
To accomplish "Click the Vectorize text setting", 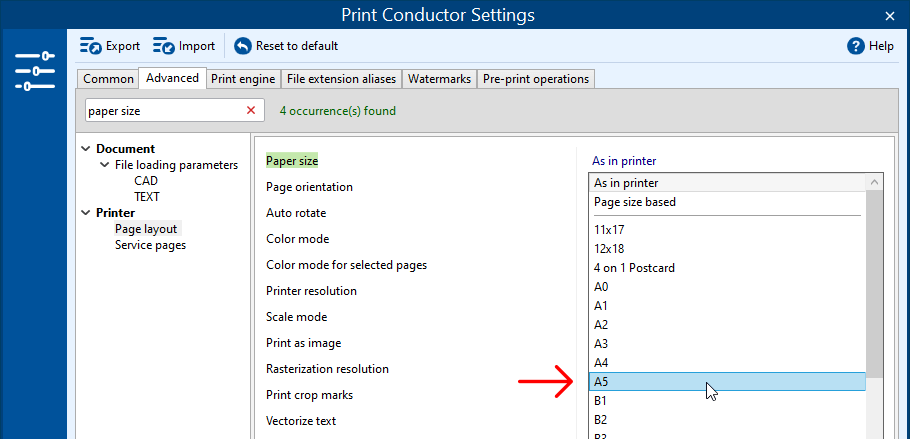I will click(x=301, y=420).
